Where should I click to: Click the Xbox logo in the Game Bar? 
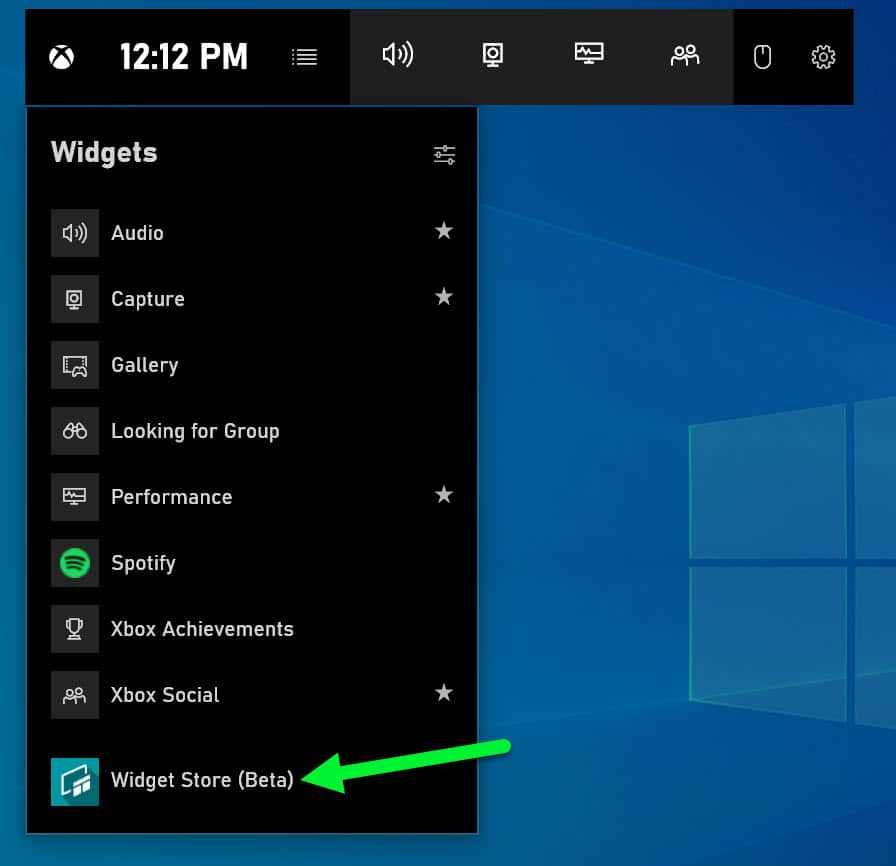pos(62,57)
